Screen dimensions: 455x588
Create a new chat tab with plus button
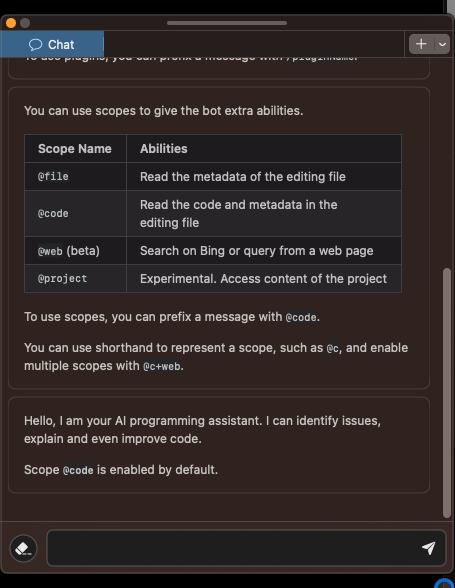[x=421, y=44]
